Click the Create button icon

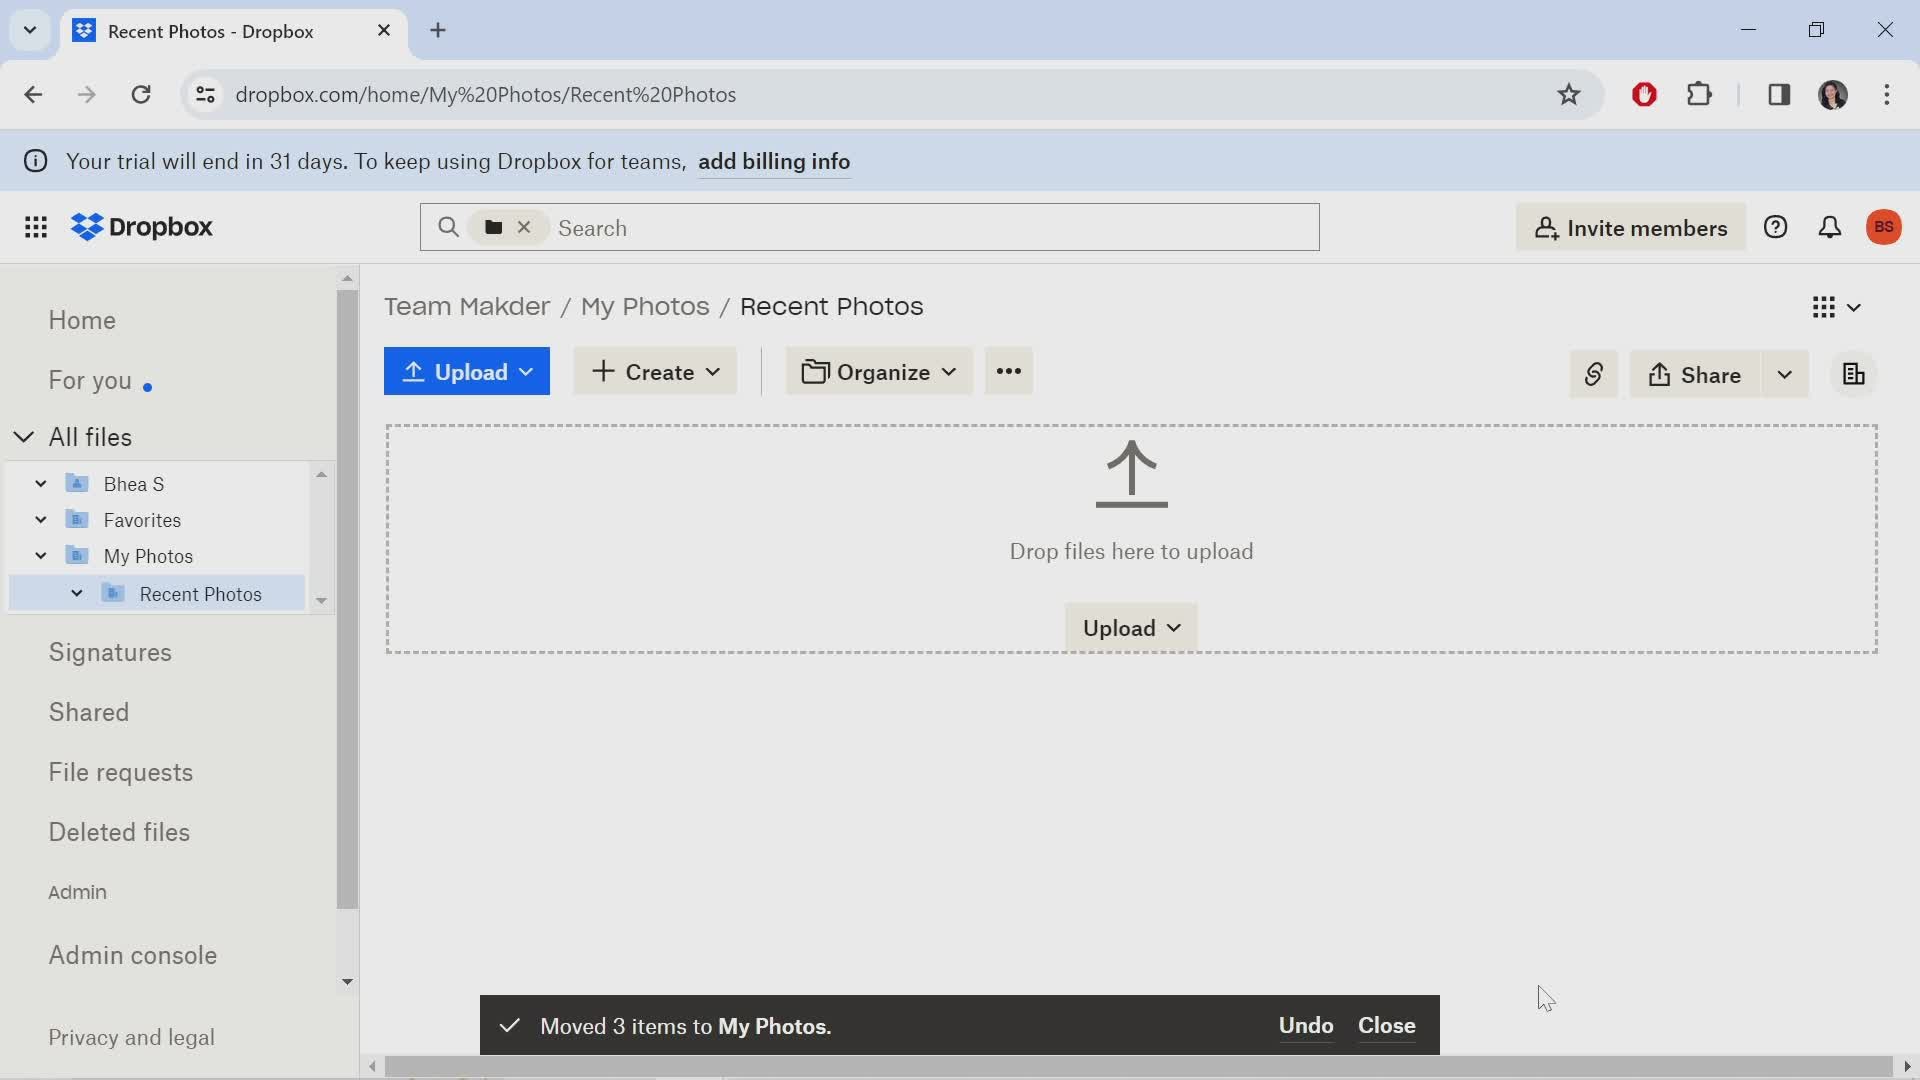(601, 371)
